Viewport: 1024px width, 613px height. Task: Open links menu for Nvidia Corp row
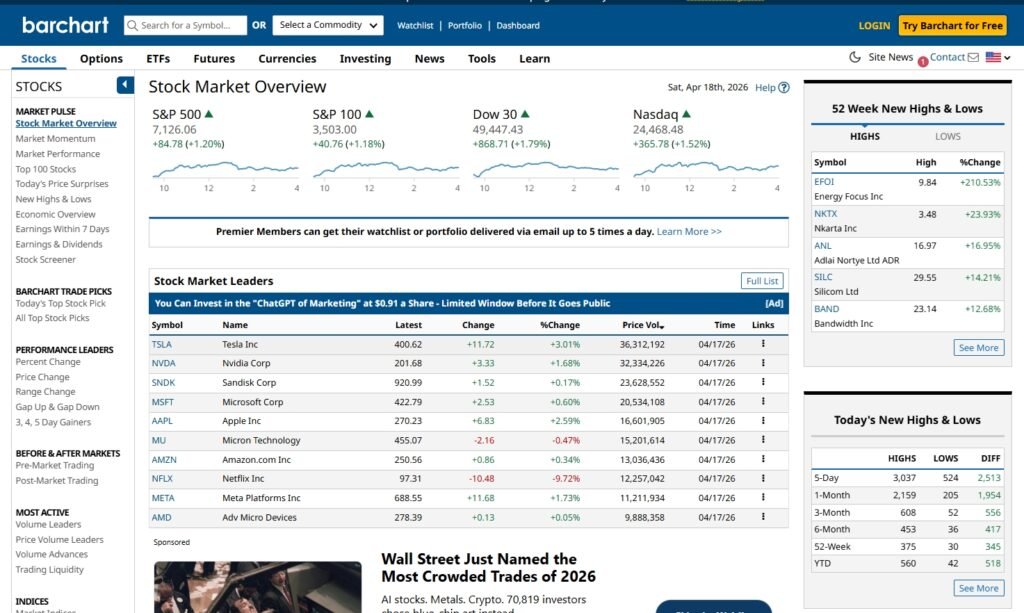[x=763, y=363]
